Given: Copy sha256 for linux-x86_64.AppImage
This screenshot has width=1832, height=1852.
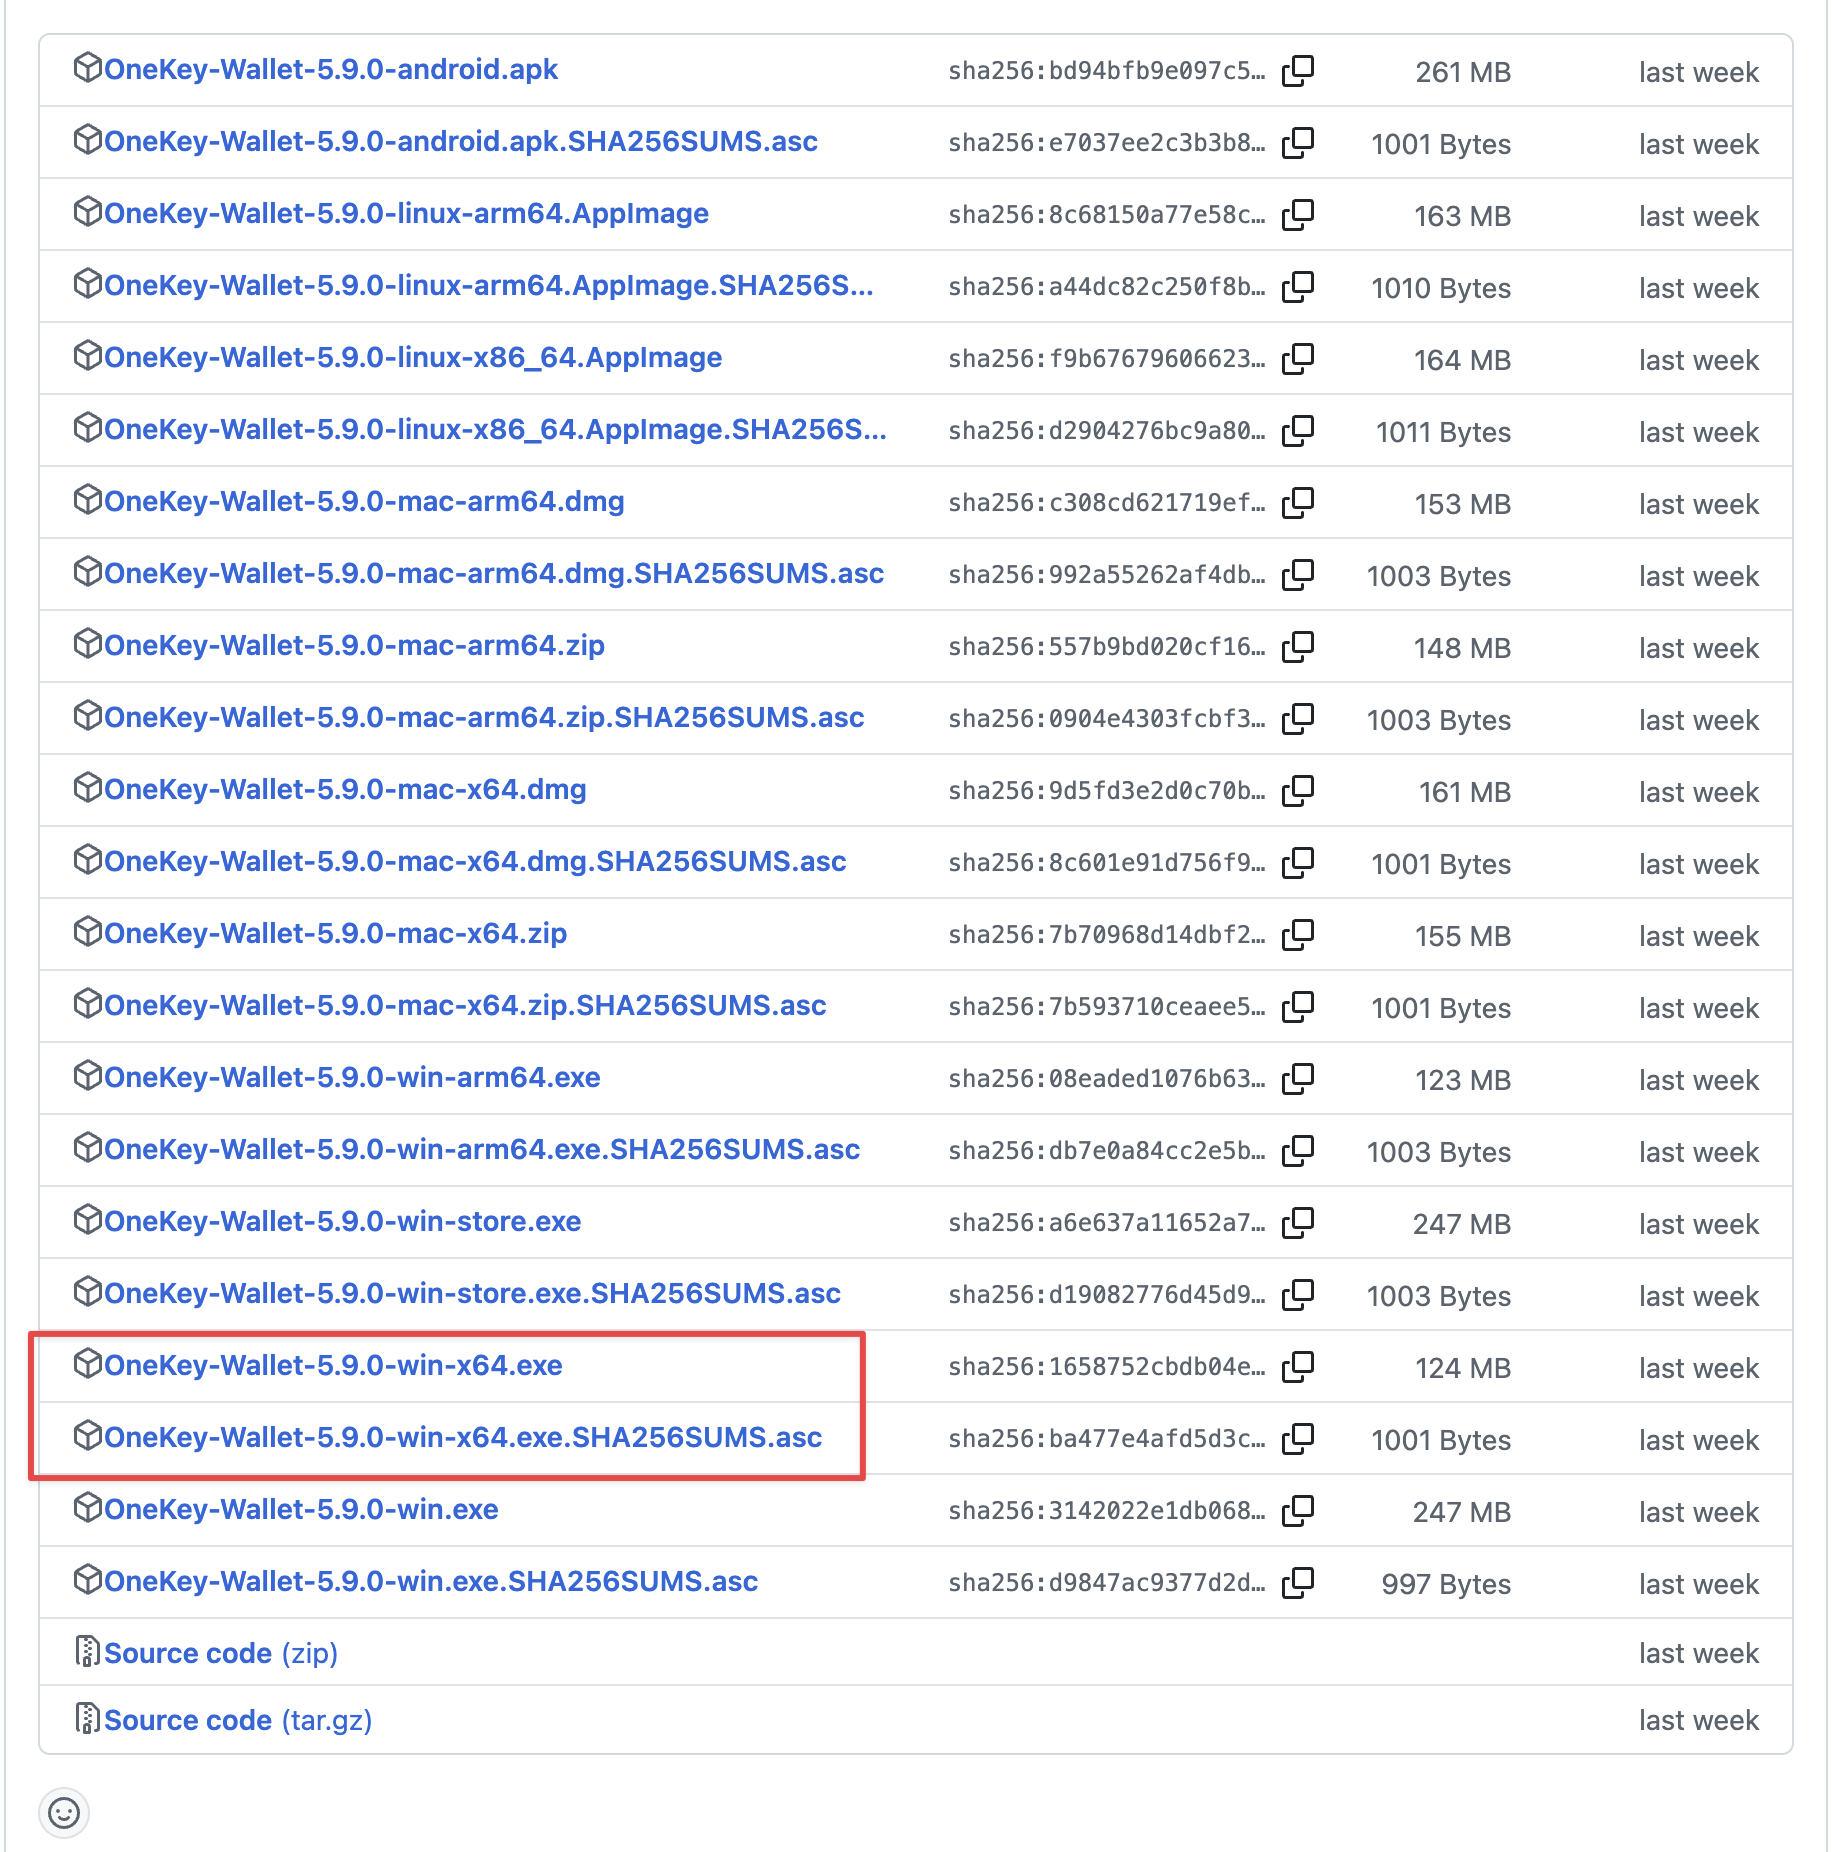Looking at the screenshot, I should point(1298,359).
